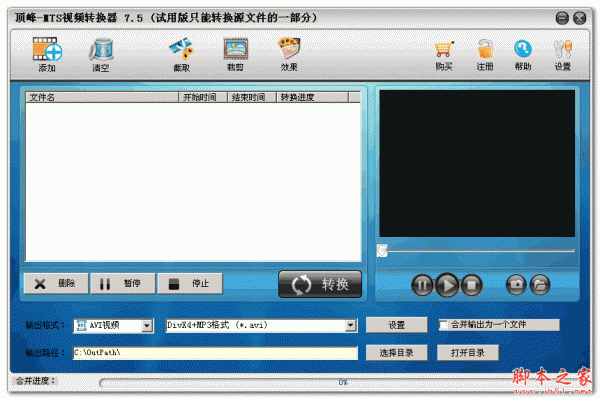Image resolution: width=600 pixels, height=399 pixels.
Task: Pause the preview player
Action: (422, 285)
